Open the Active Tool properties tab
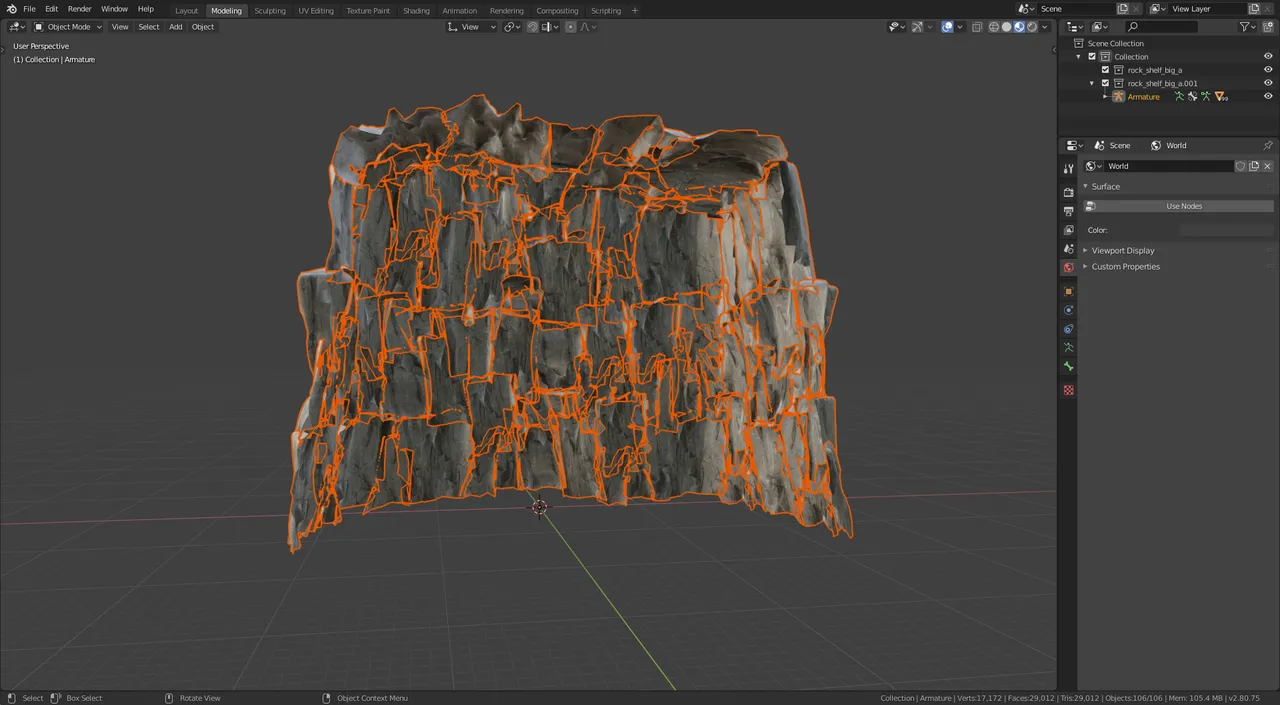This screenshot has height=705, width=1280. point(1068,169)
